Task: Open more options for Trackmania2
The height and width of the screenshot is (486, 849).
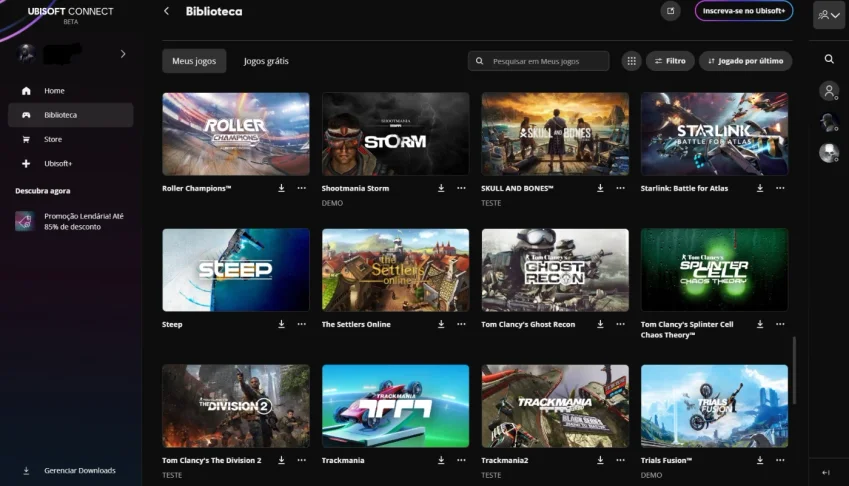Action: tap(621, 460)
